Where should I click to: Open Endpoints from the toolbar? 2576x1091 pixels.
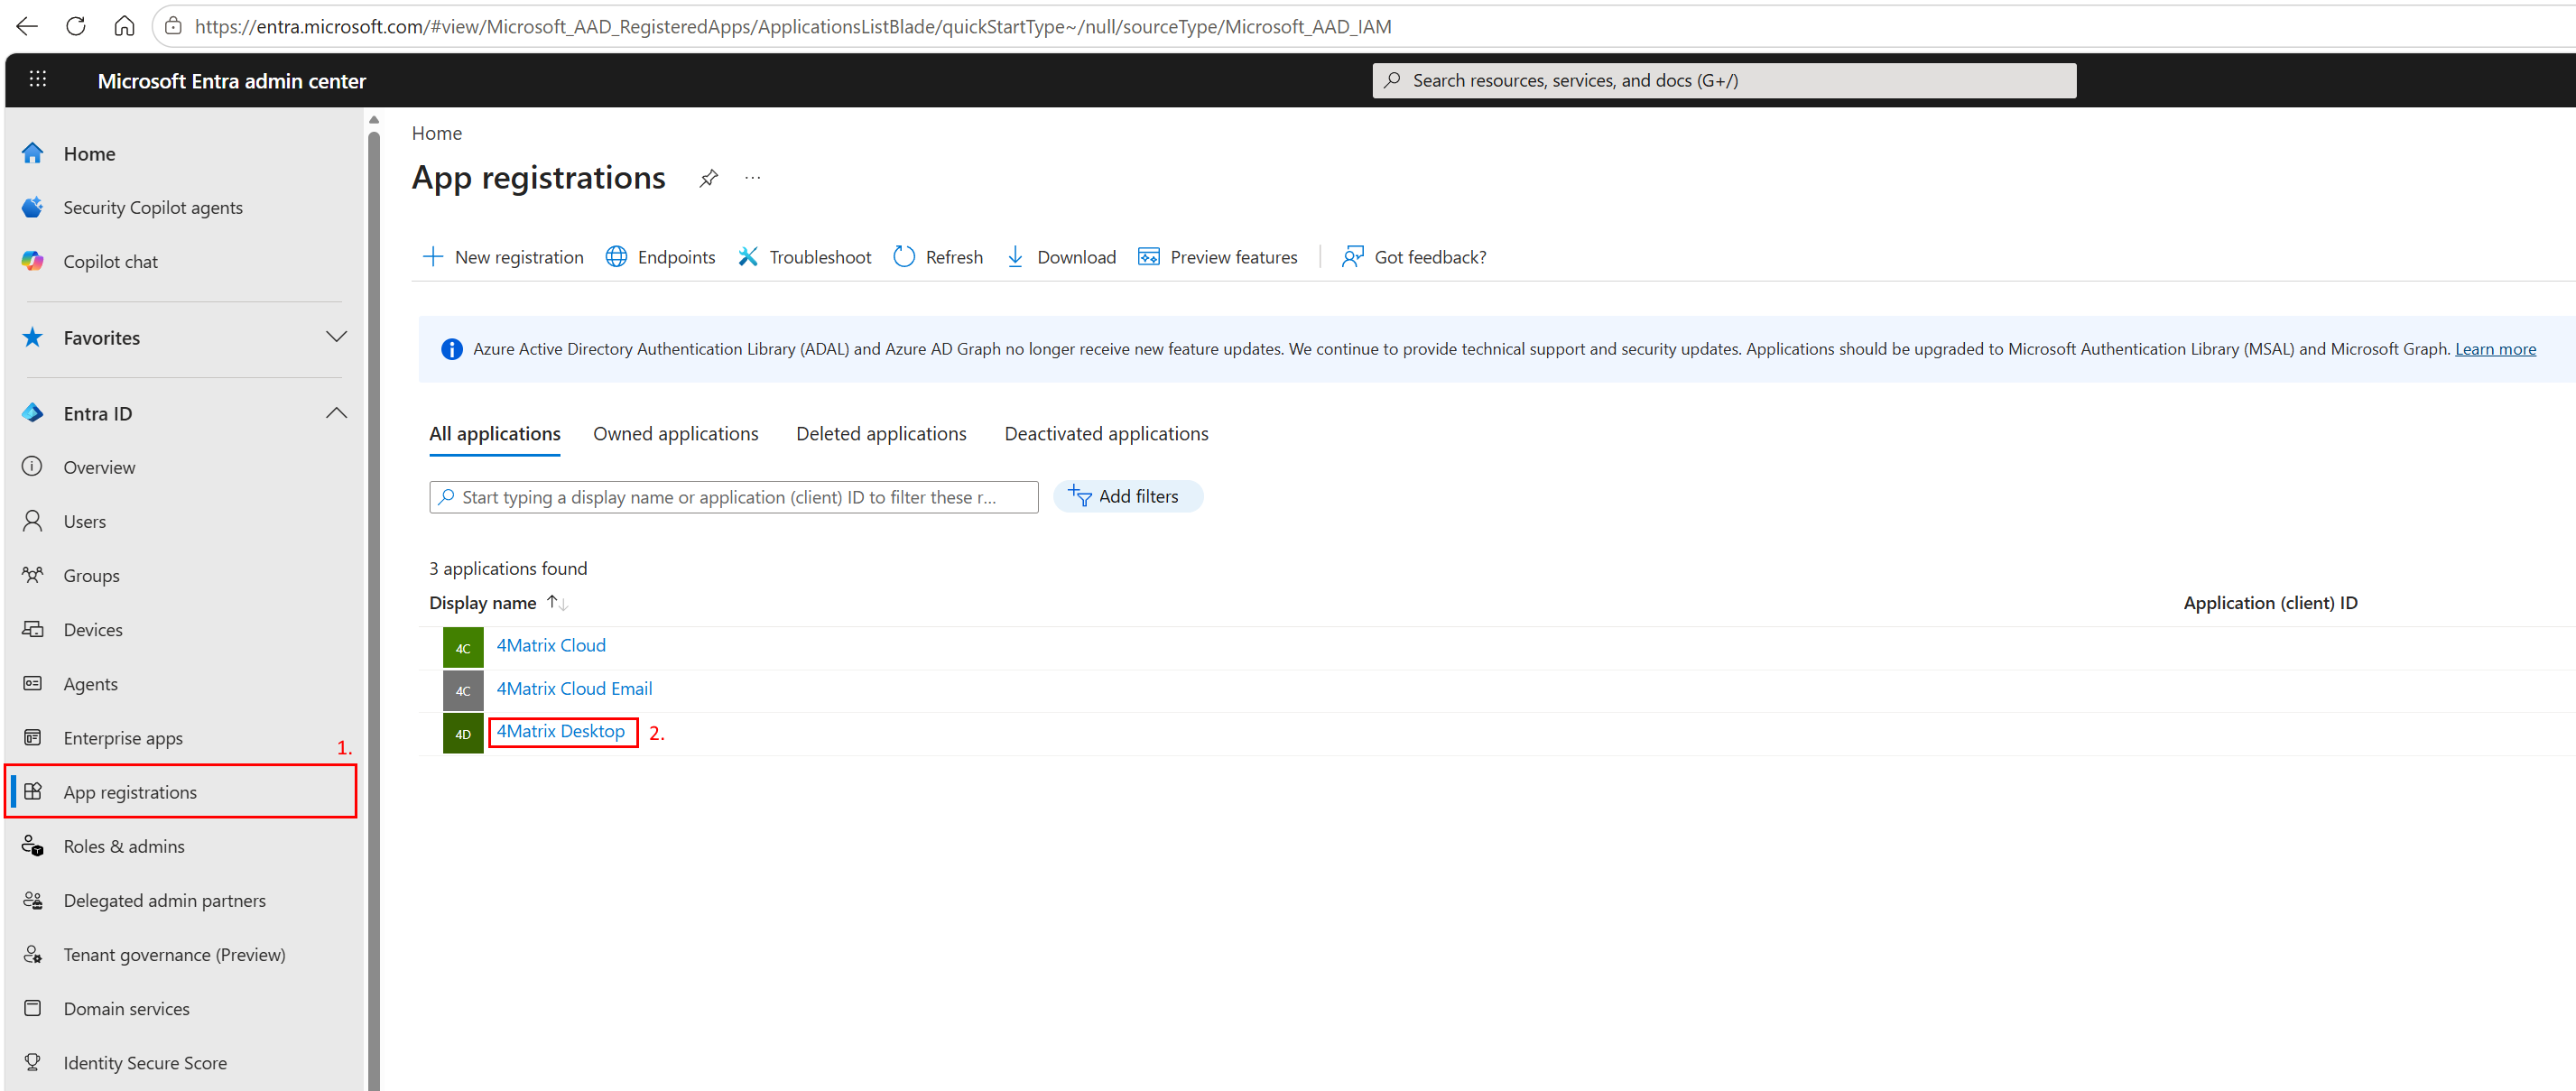pos(661,257)
